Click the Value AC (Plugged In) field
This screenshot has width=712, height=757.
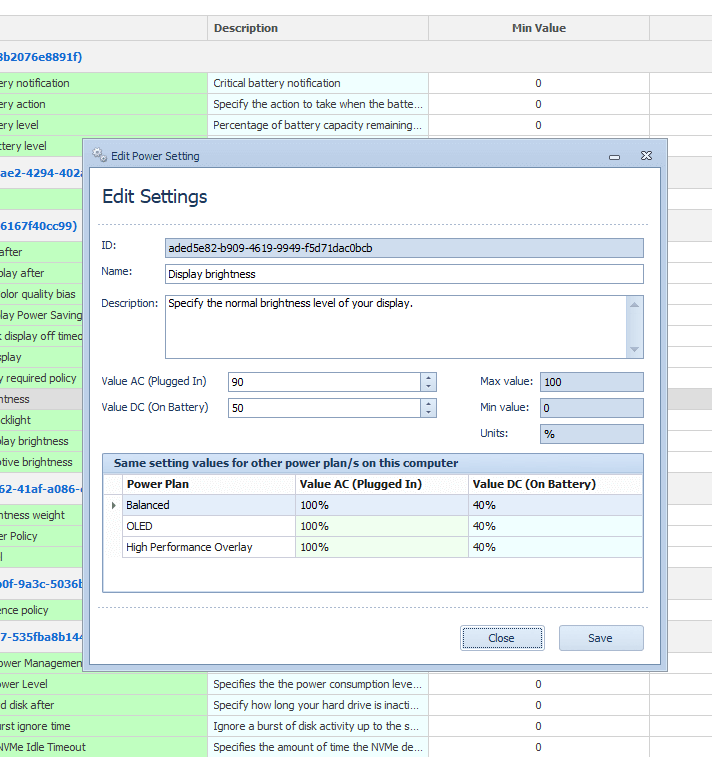(324, 382)
